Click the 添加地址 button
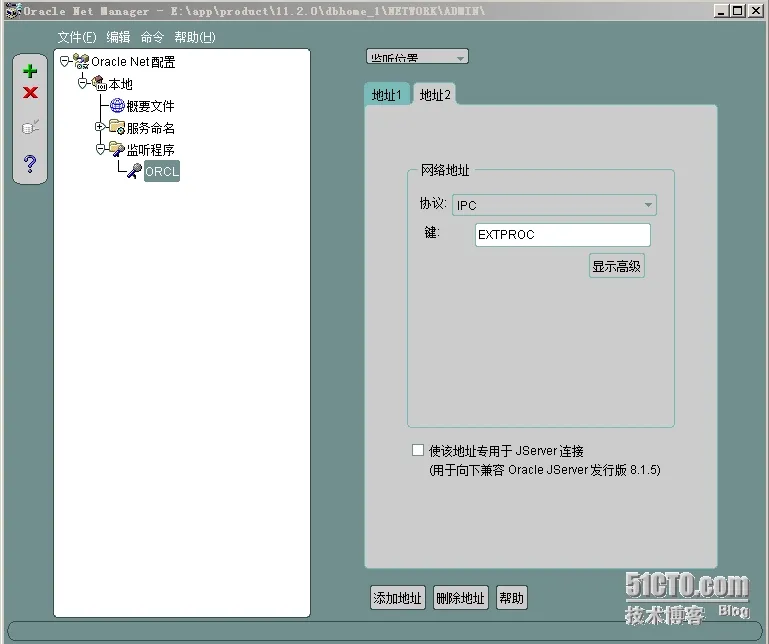The width and height of the screenshot is (769, 644). pos(397,598)
